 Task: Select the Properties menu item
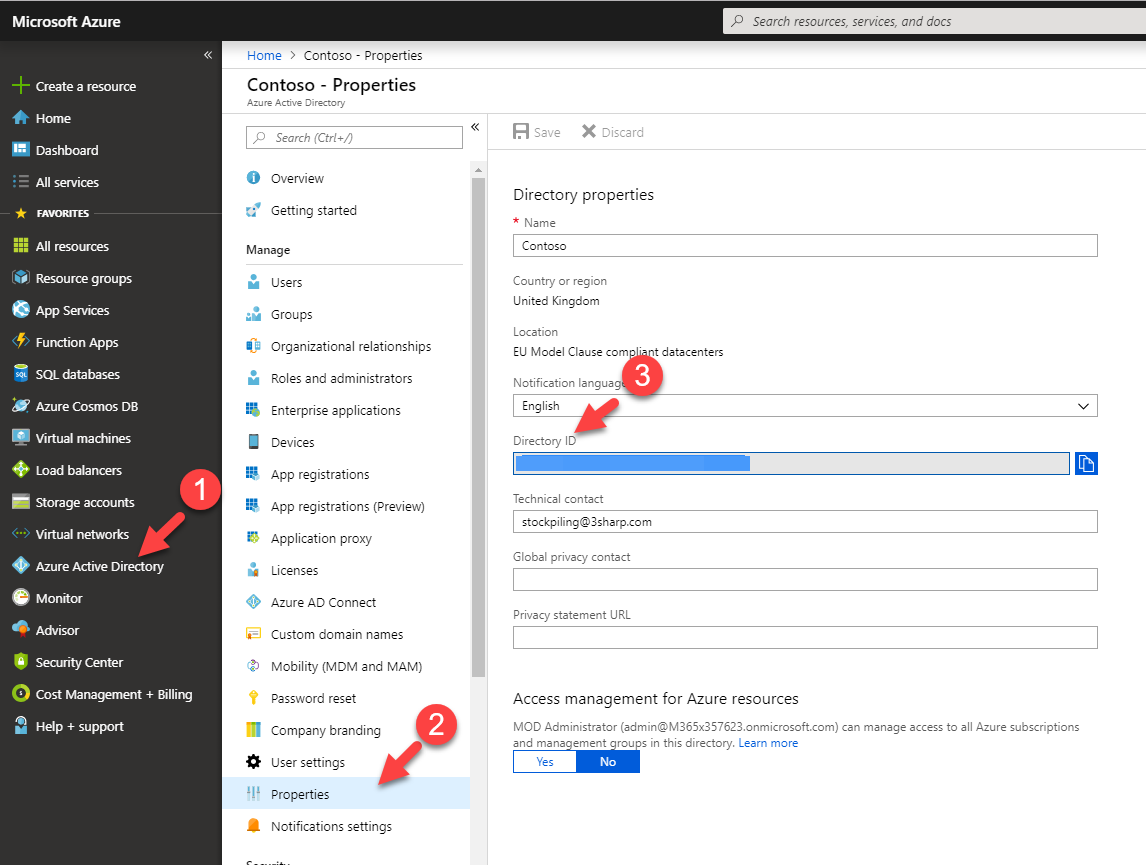[346, 794]
